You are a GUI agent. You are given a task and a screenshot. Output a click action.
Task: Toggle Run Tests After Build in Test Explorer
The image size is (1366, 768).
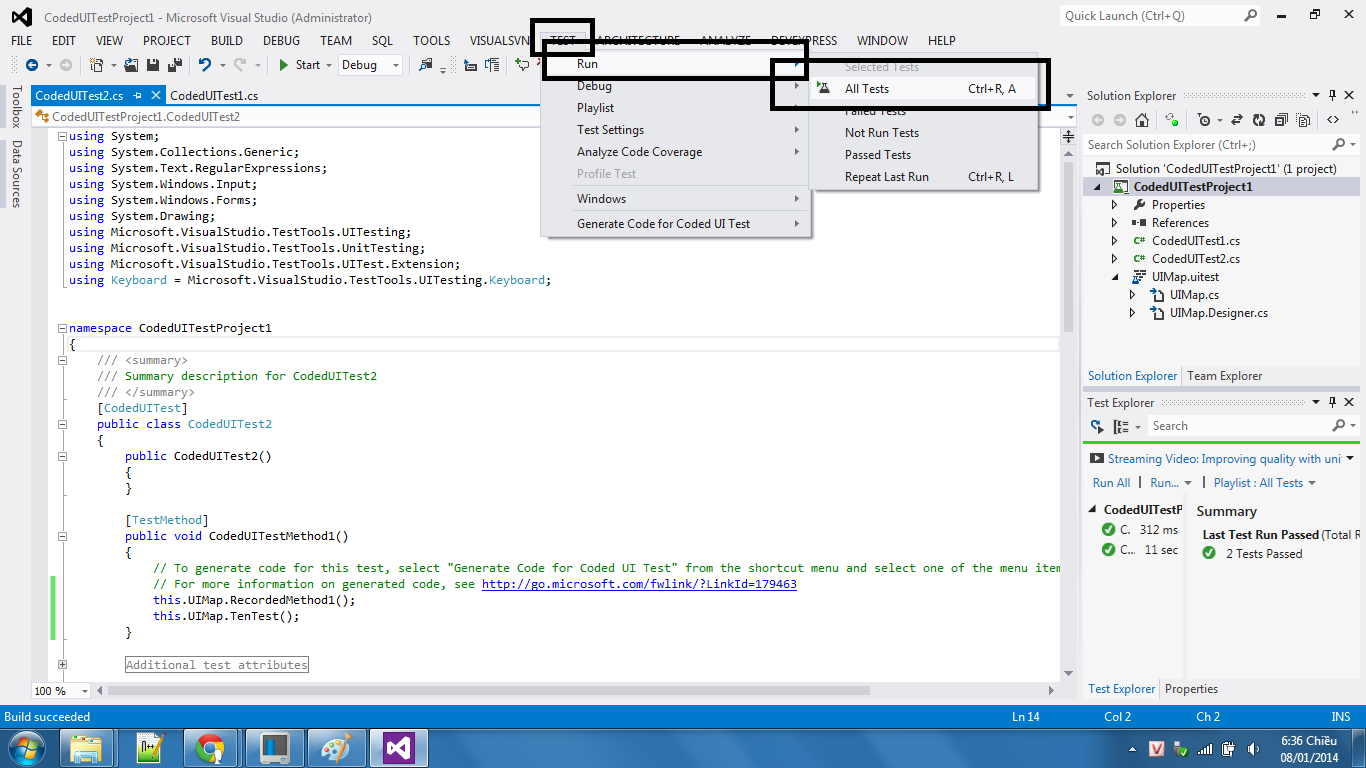1097,427
